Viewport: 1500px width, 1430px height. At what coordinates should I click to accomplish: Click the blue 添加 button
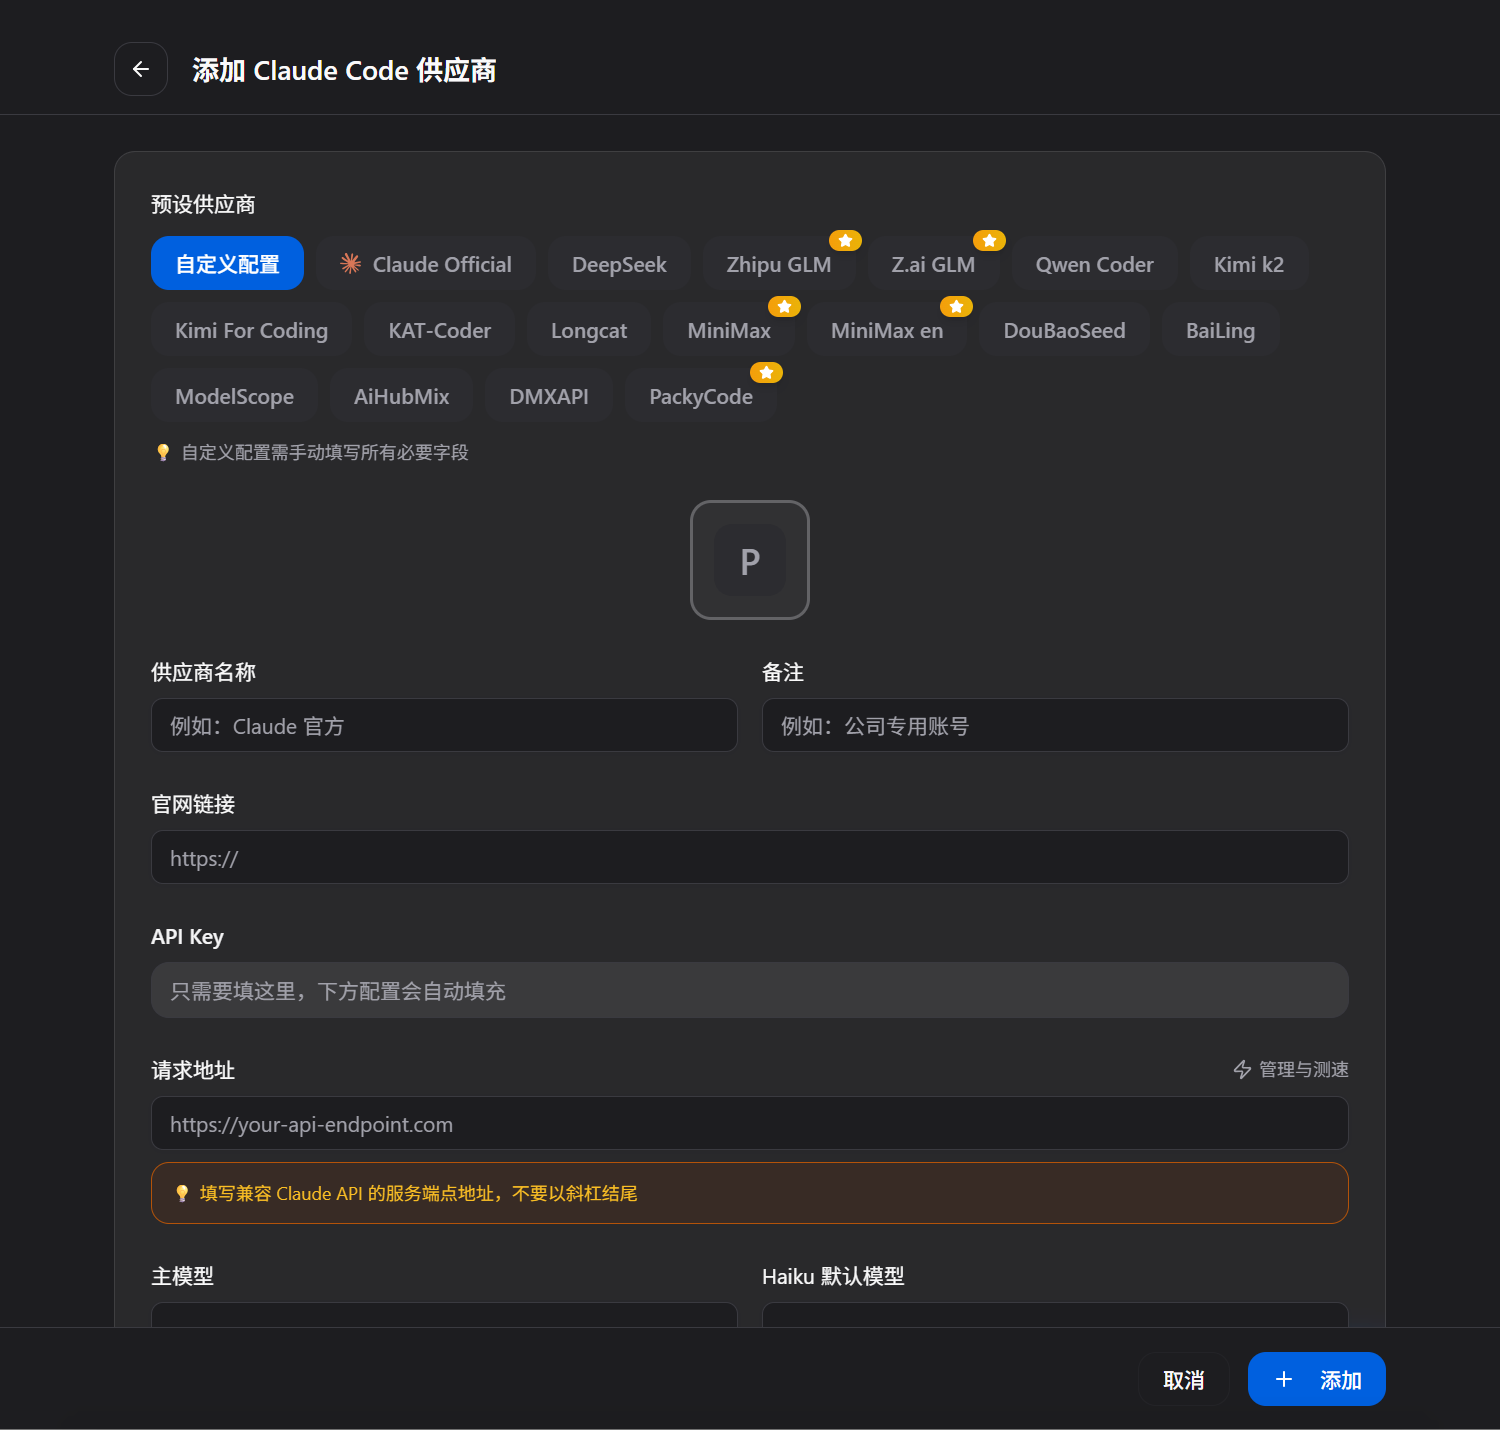tap(1316, 1379)
